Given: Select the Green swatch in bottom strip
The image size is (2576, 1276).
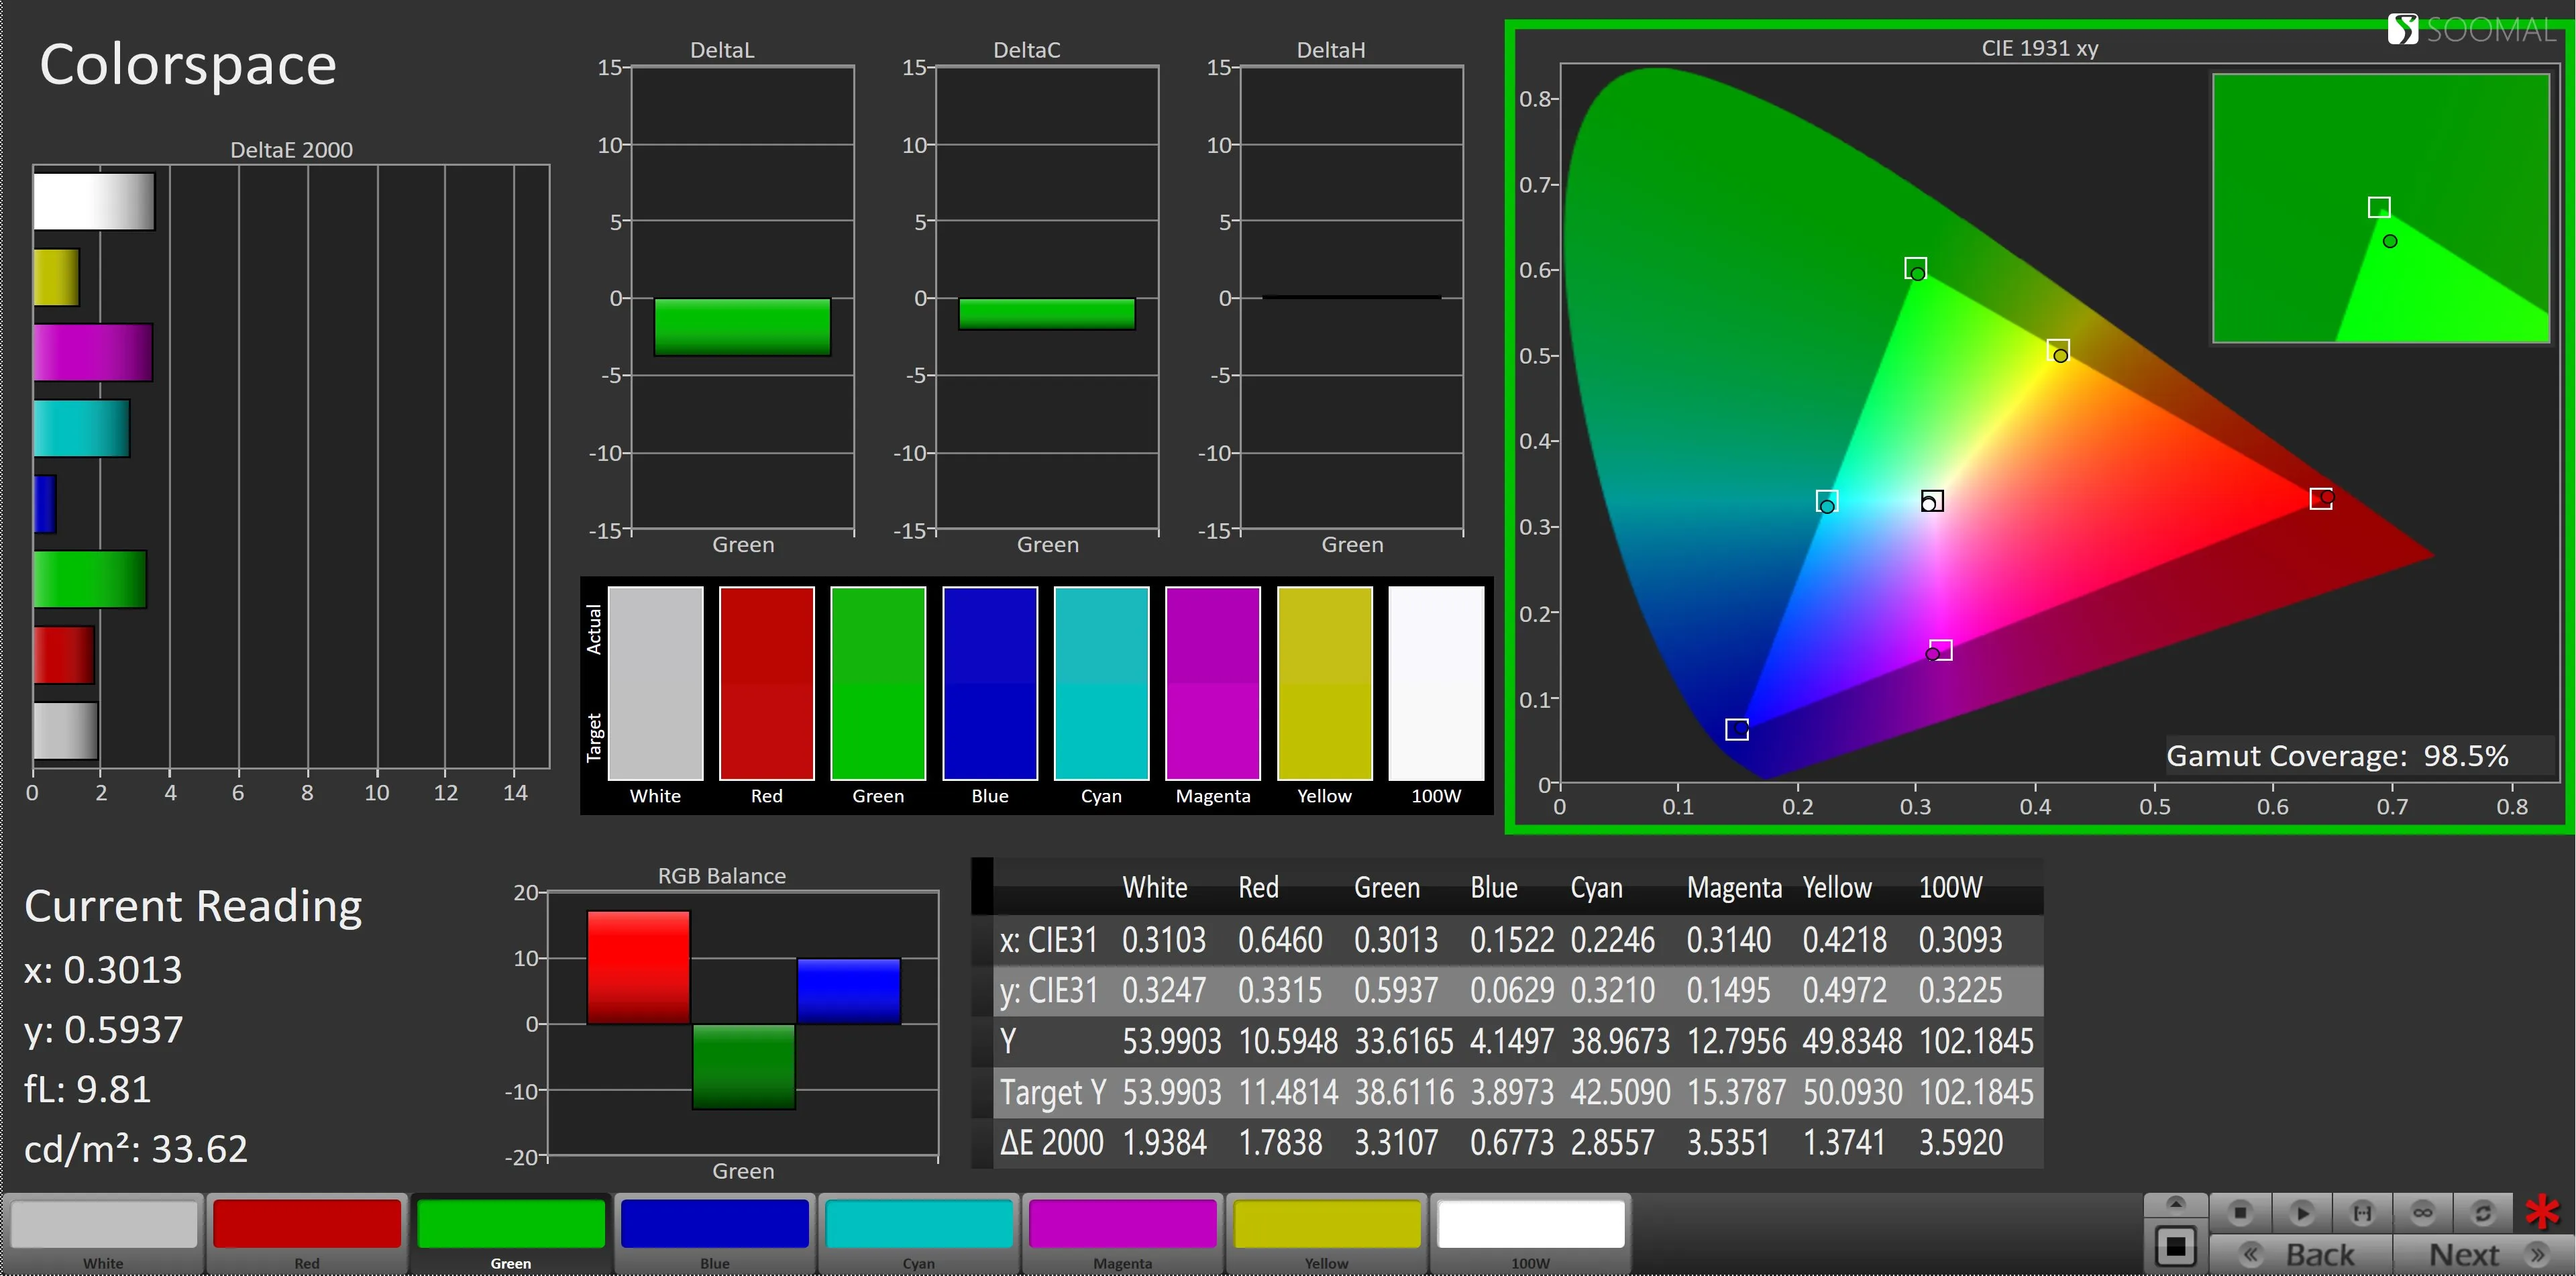Looking at the screenshot, I should [x=511, y=1233].
